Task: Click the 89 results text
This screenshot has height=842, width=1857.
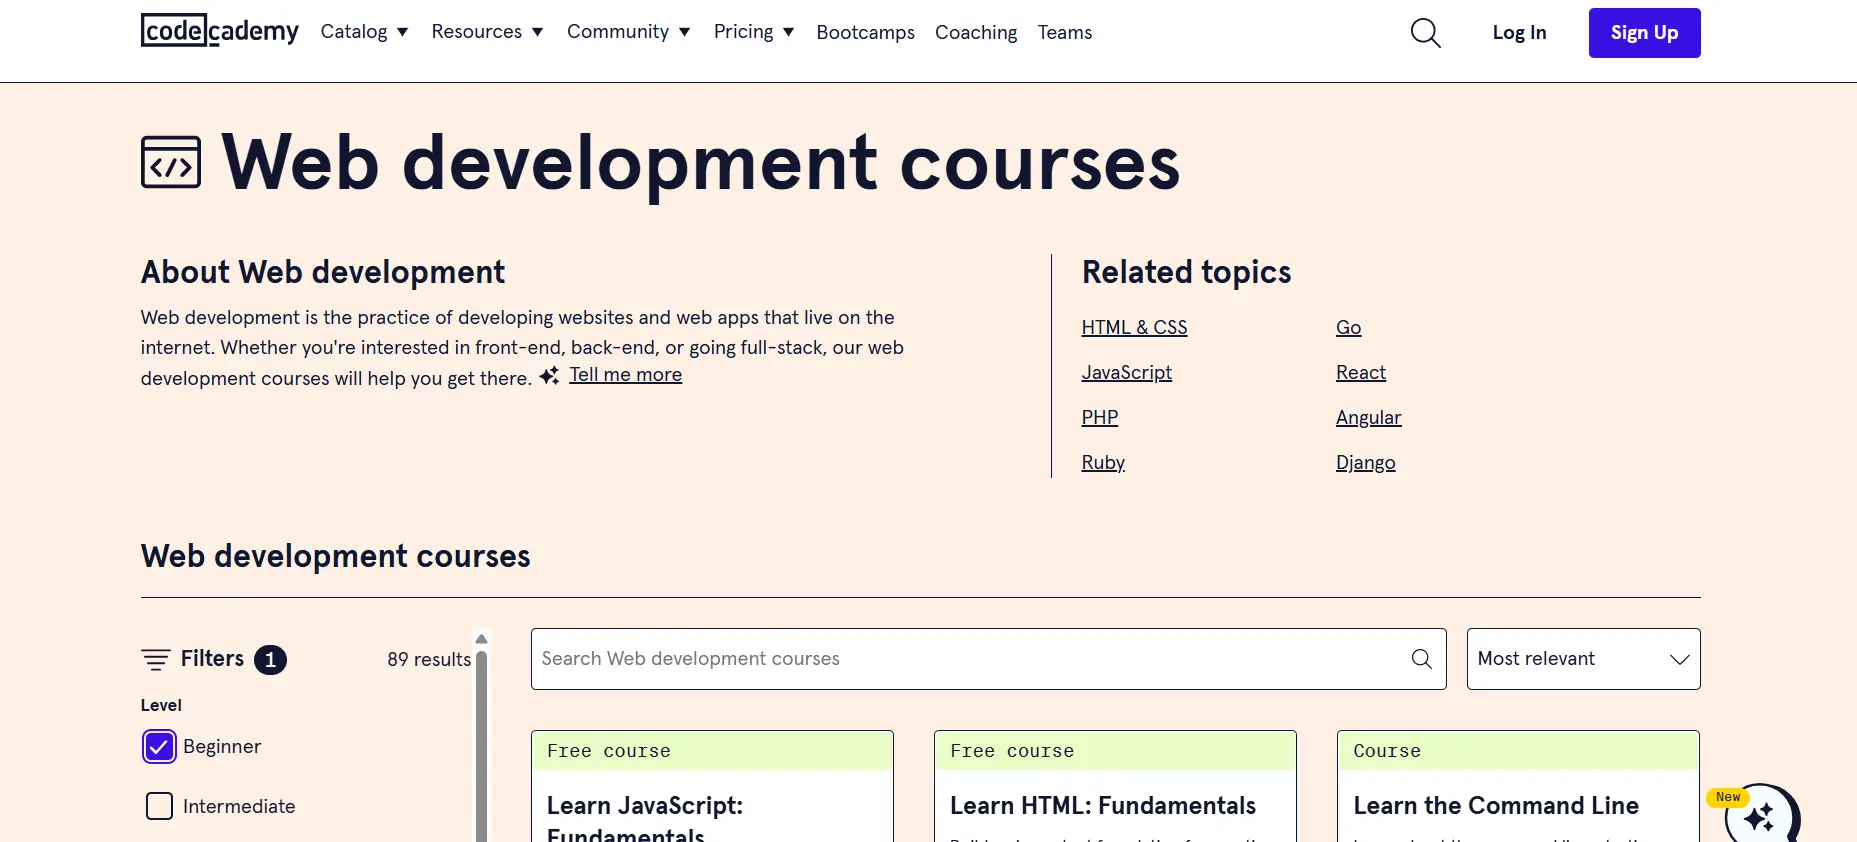Action: click(x=429, y=660)
